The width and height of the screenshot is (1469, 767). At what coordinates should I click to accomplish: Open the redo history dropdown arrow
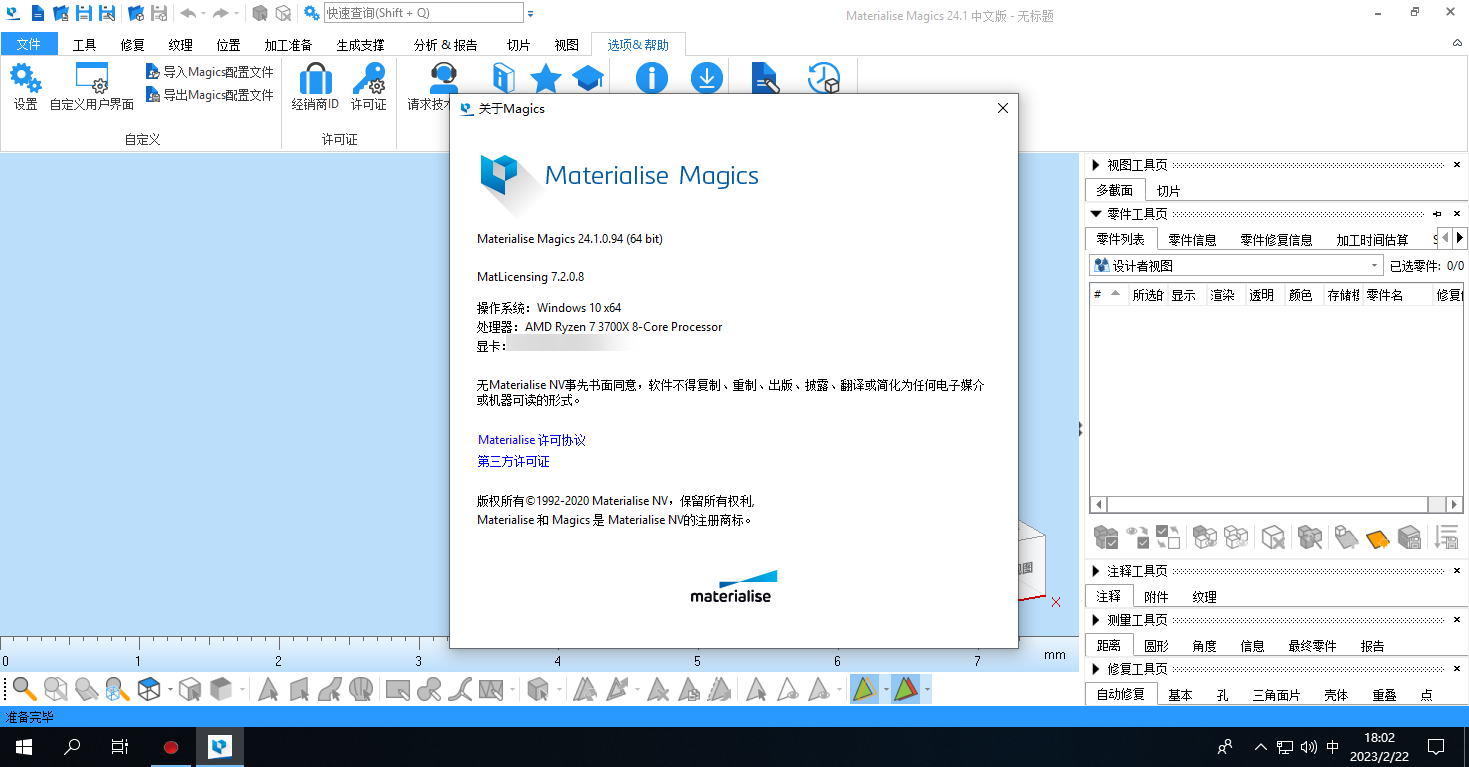coord(236,13)
